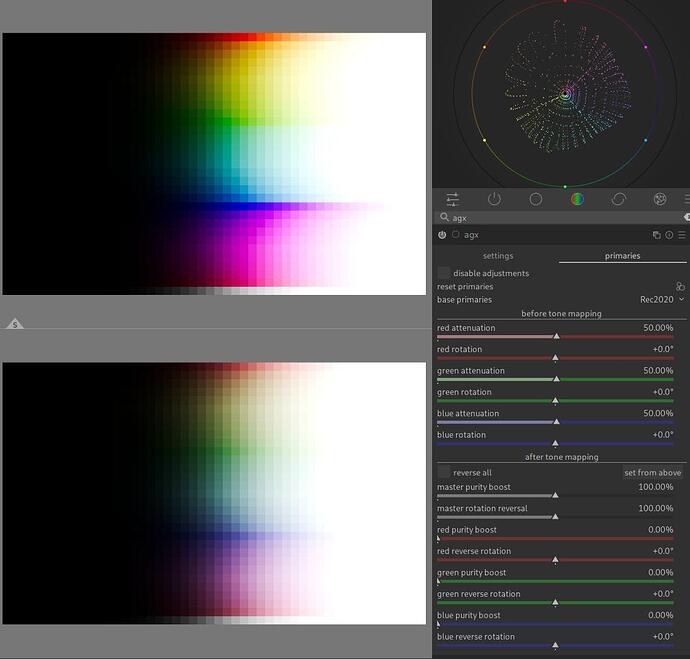Image resolution: width=690 pixels, height=659 pixels.
Task: Click the 100.00% value of master purity boost
Action: point(656,487)
